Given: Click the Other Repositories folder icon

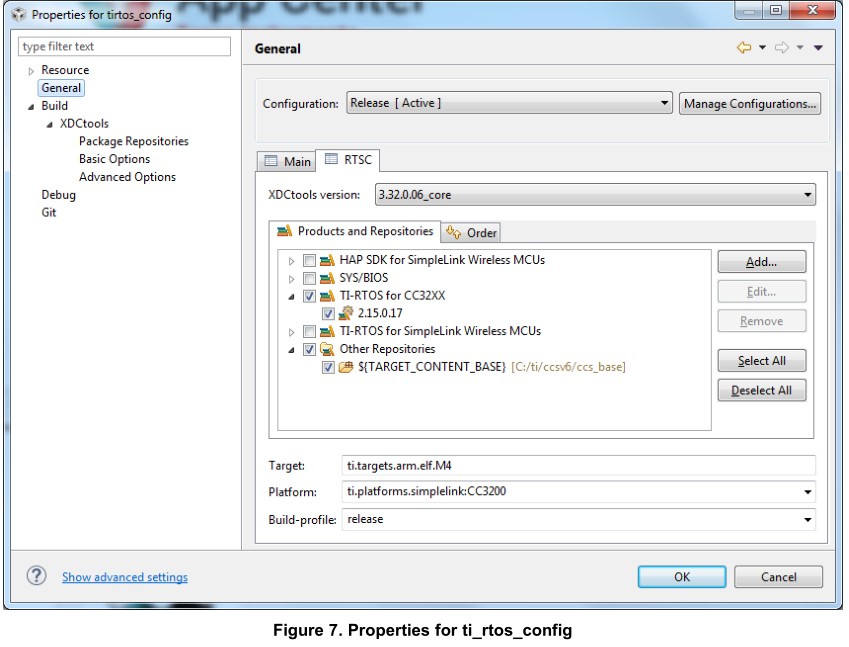Looking at the screenshot, I should (x=327, y=349).
